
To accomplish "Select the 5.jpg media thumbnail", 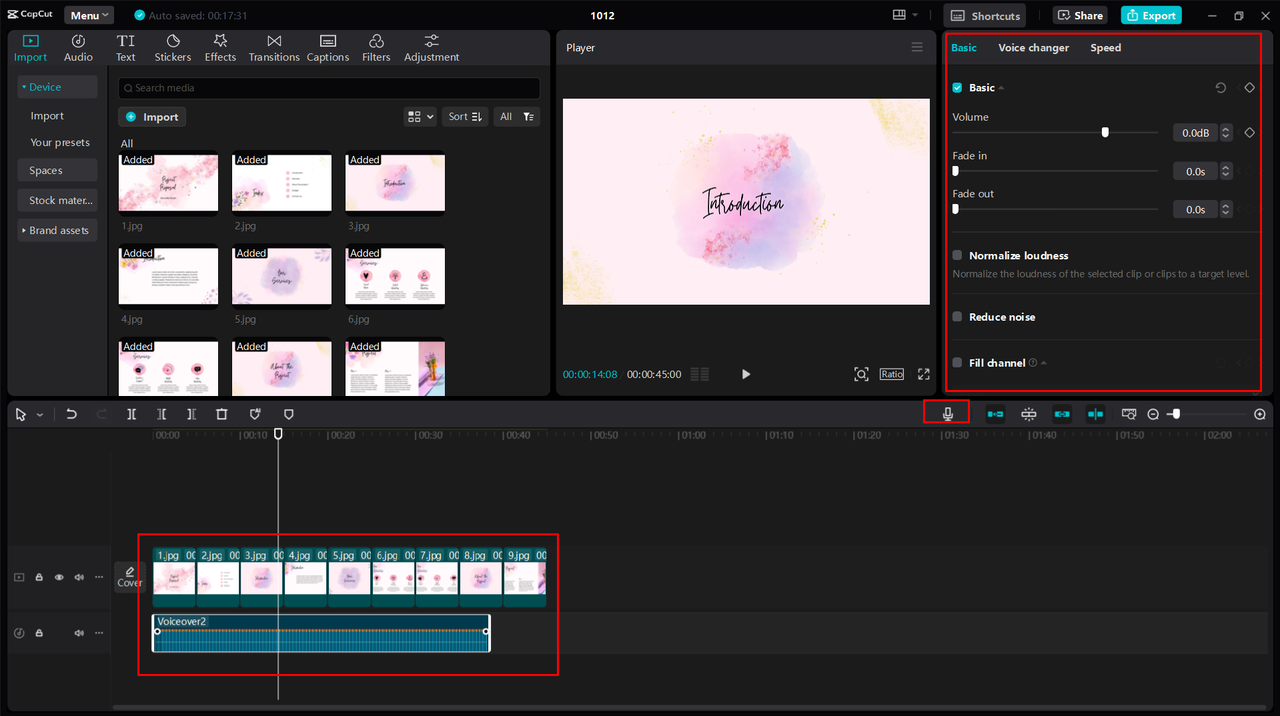I will click(x=282, y=277).
